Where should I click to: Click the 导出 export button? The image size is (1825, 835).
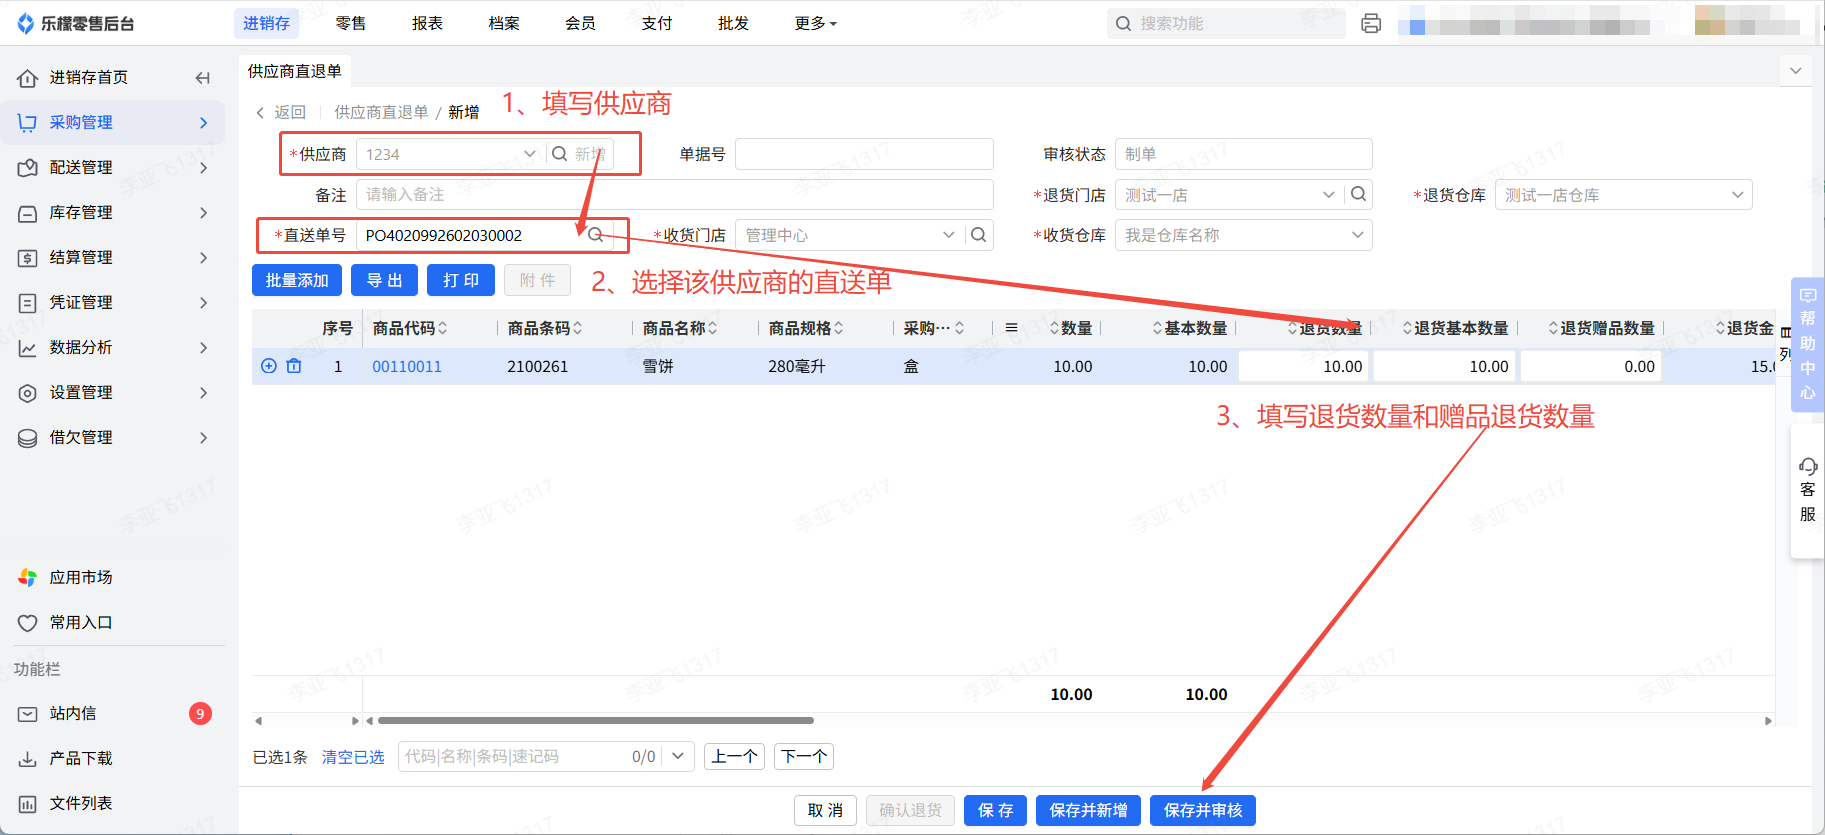[385, 280]
